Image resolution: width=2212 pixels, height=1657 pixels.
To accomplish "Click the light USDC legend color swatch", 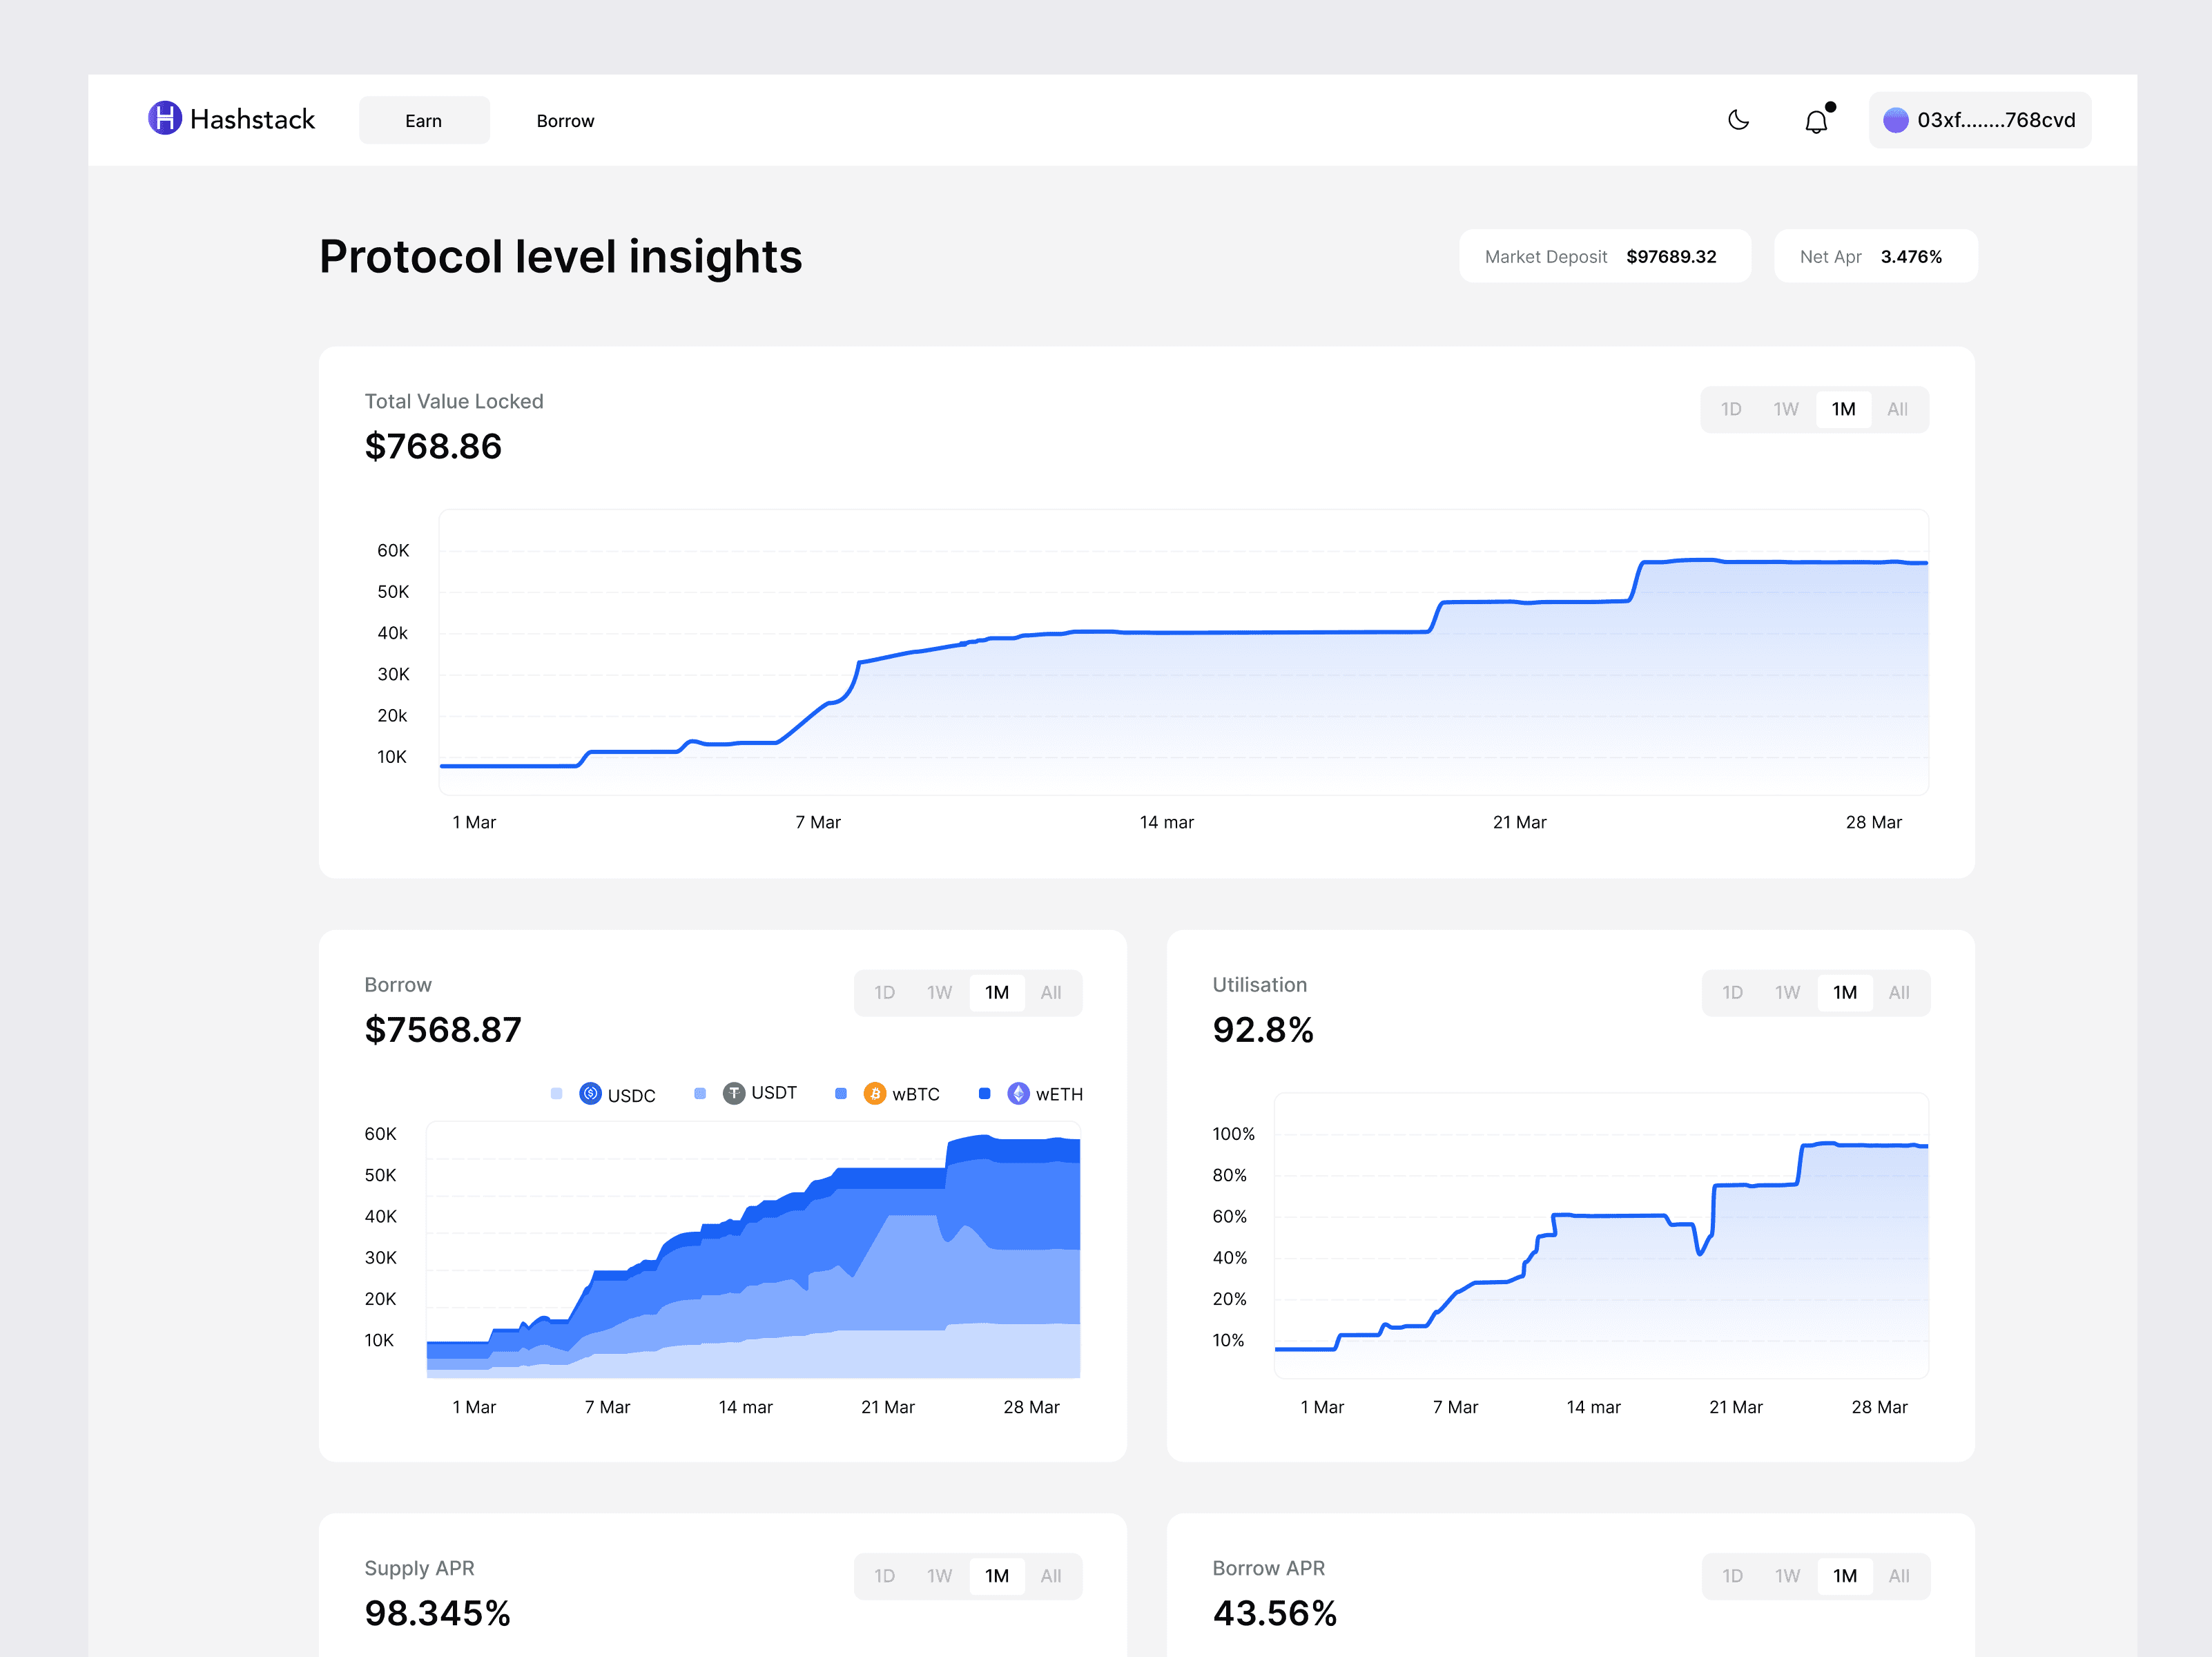I will [556, 1094].
